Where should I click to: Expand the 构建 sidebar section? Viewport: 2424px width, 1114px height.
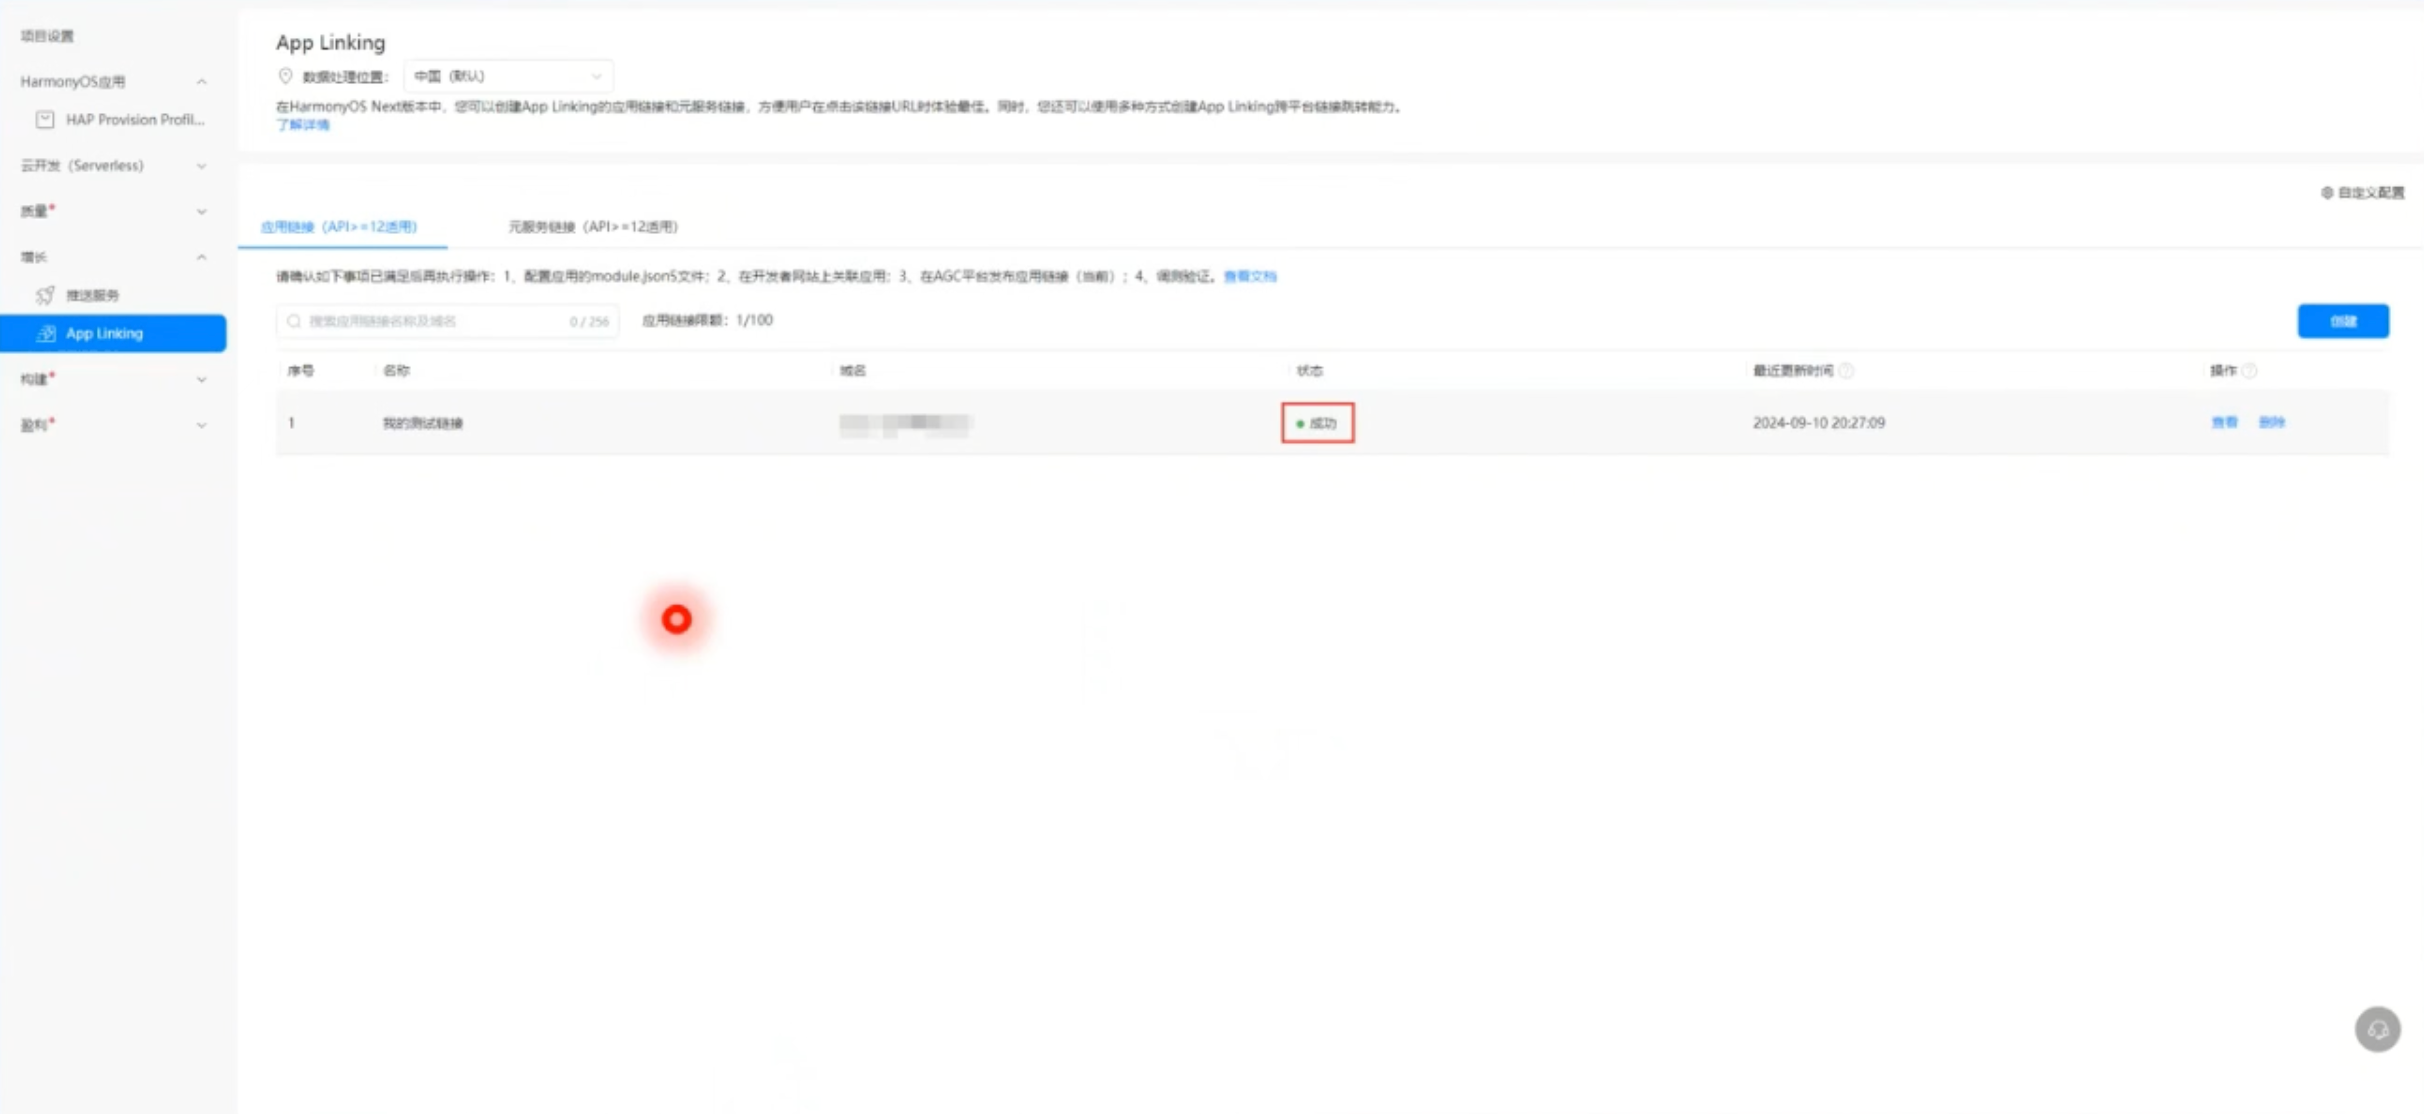[x=202, y=380]
